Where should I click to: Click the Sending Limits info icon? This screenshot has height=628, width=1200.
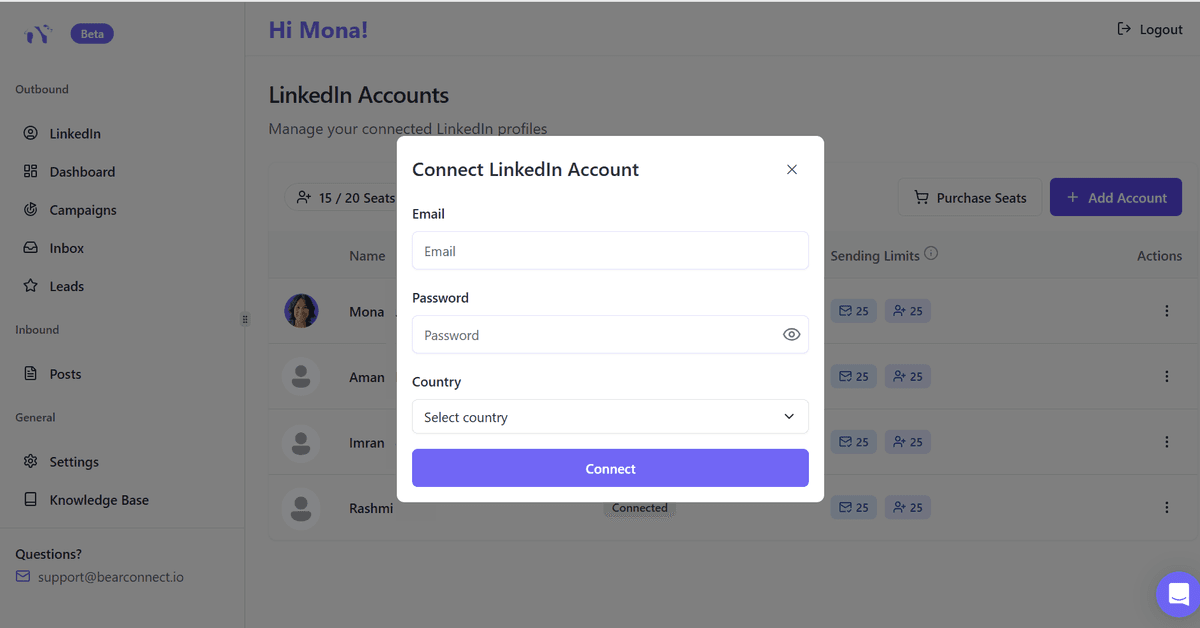point(931,252)
